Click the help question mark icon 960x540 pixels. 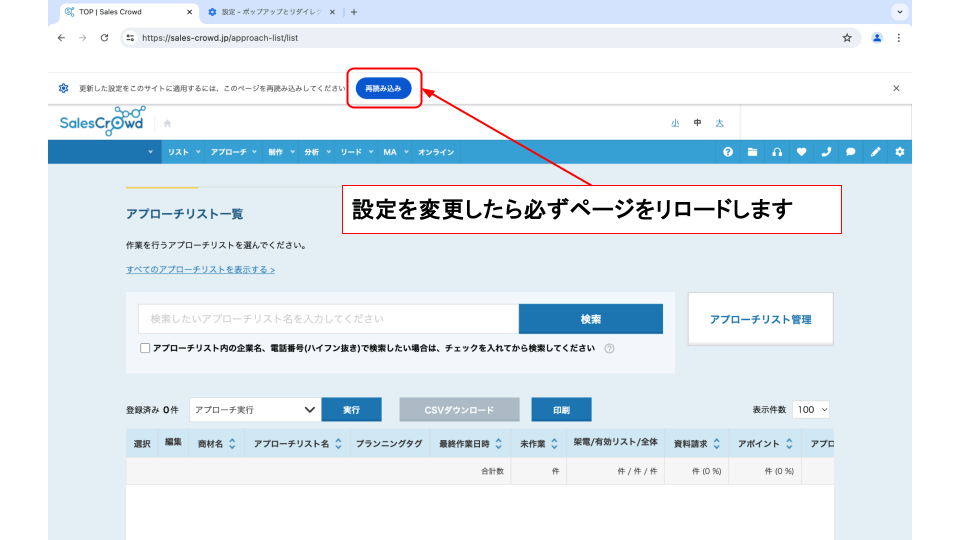pos(728,152)
